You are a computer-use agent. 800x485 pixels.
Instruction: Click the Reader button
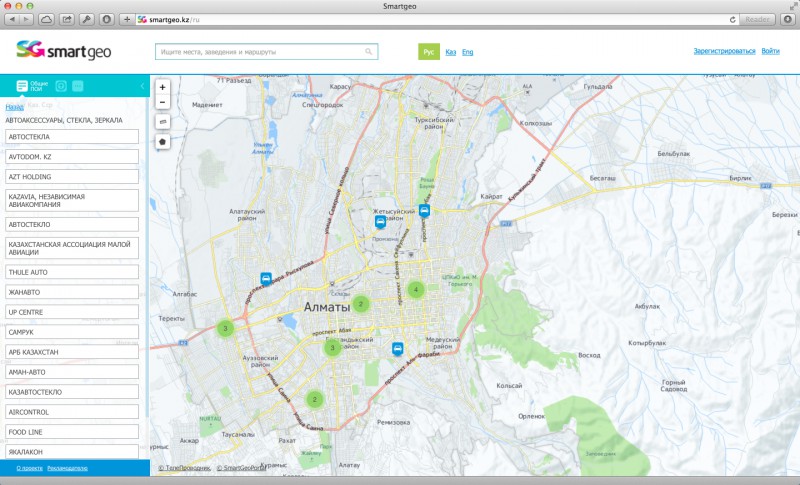coord(757,19)
